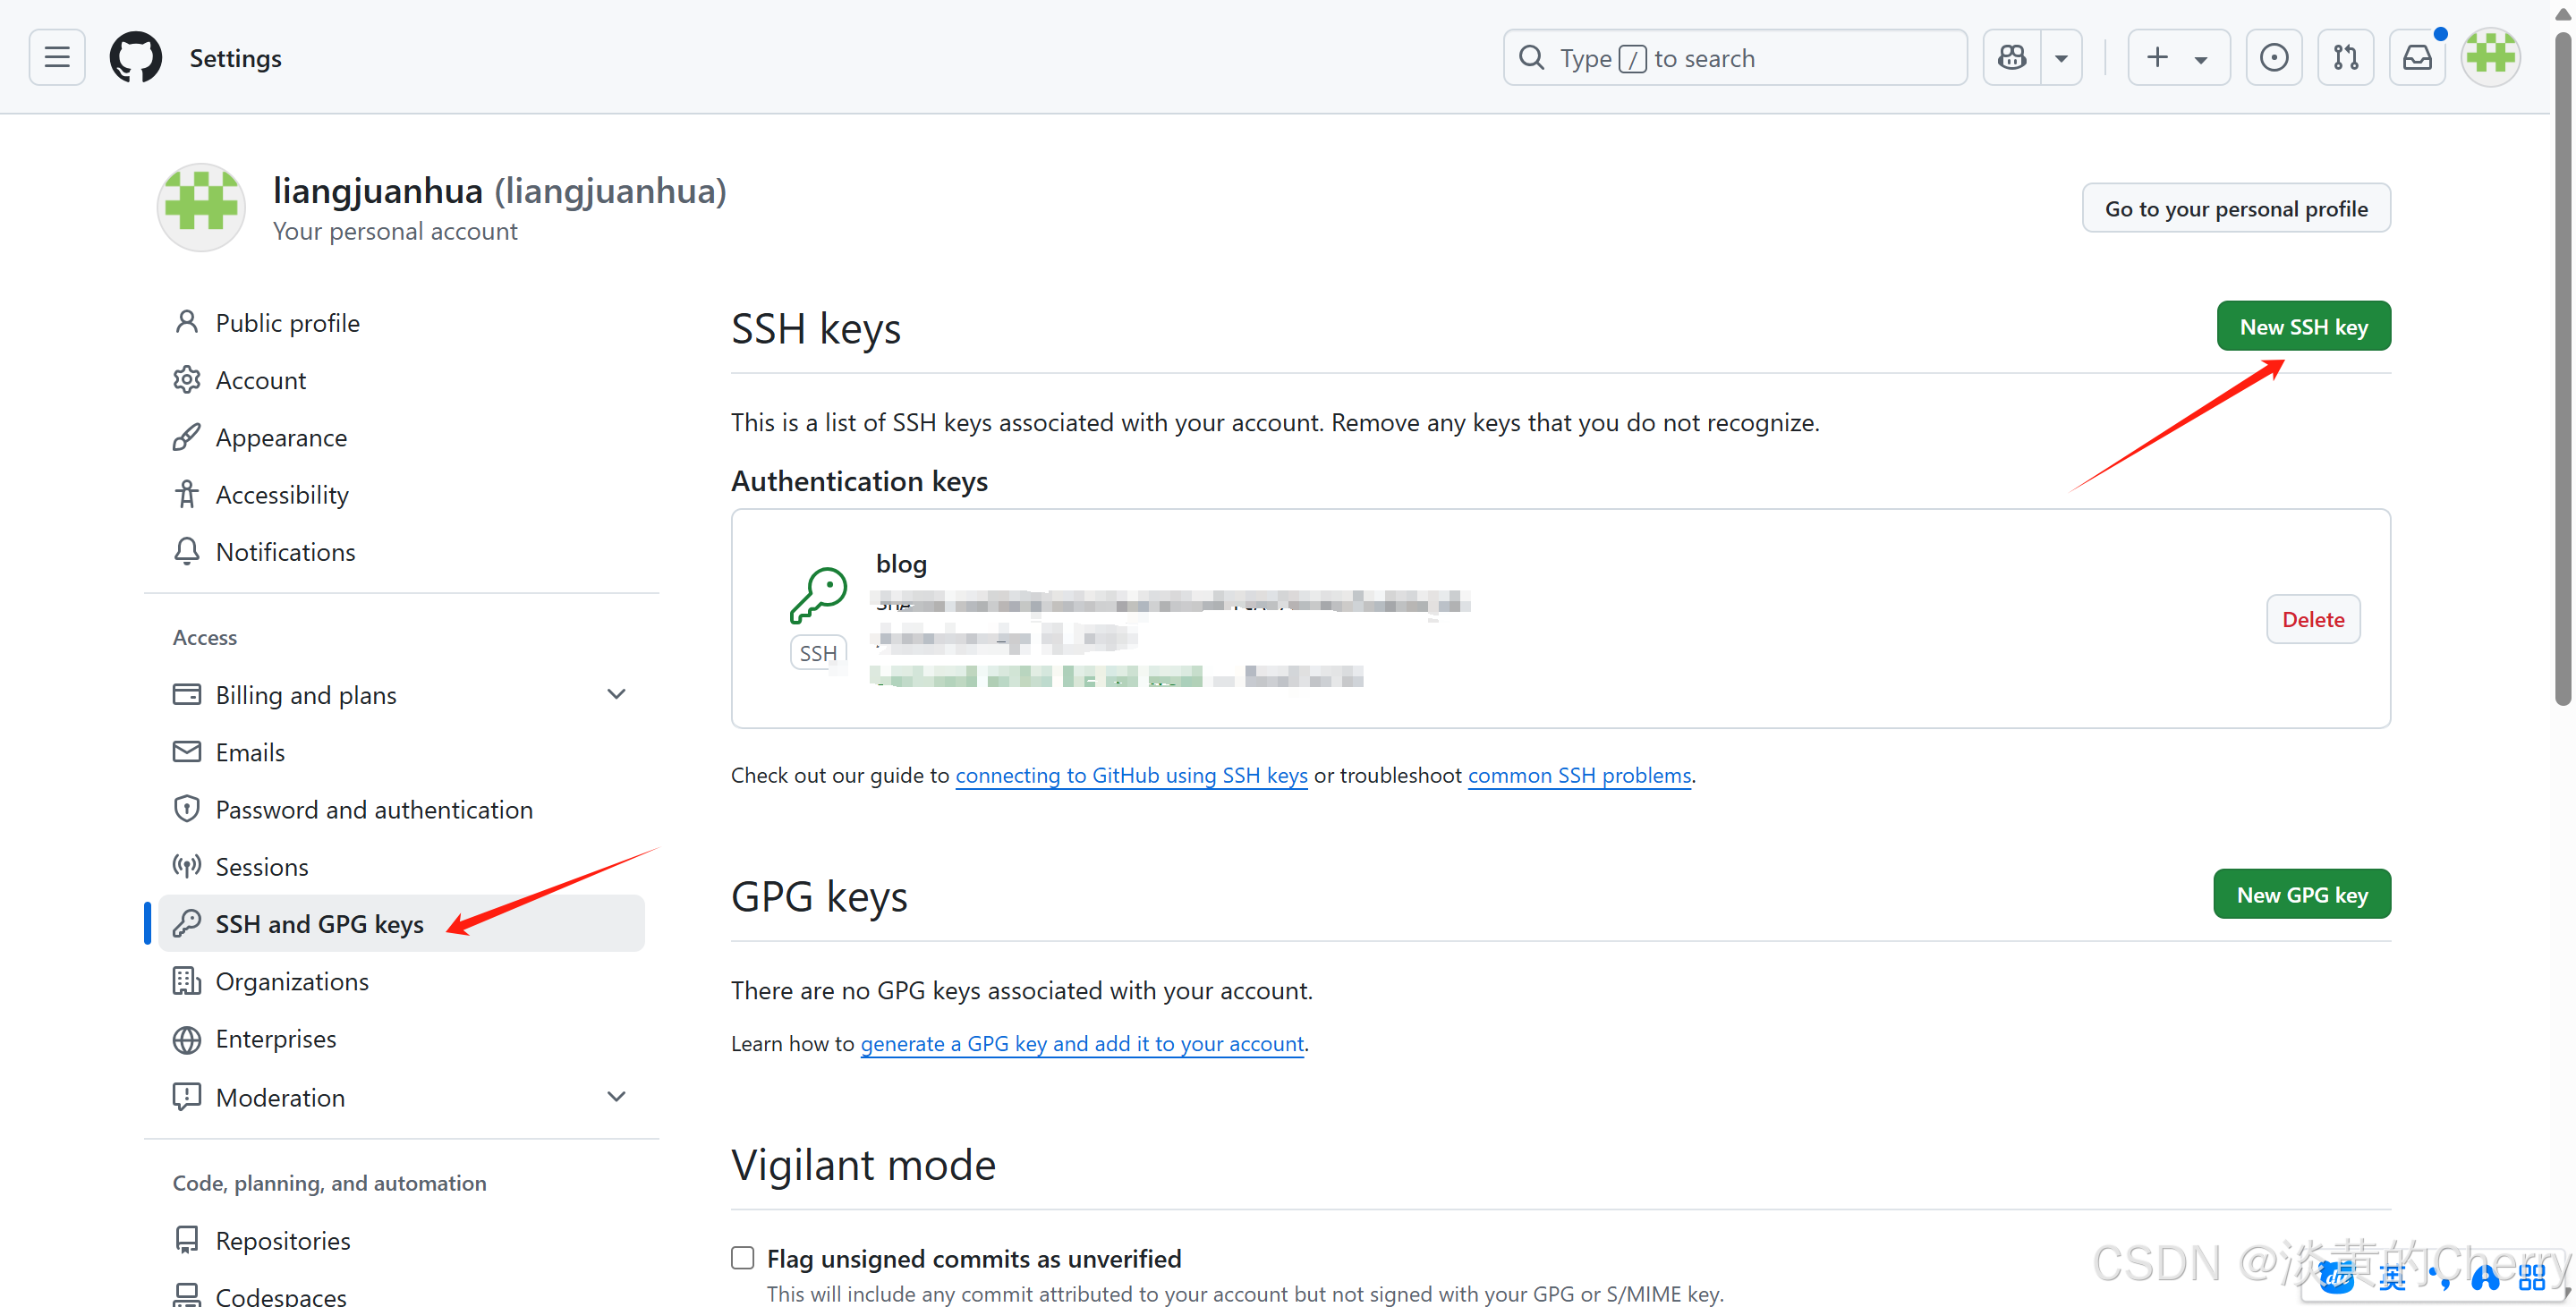Open the hamburger navigation menu
This screenshot has width=2576, height=1307.
(57, 57)
